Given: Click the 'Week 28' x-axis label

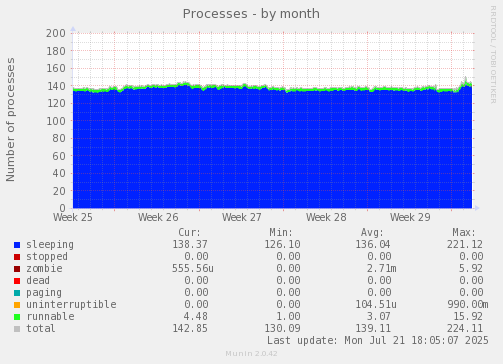Looking at the screenshot, I should pyautogui.click(x=326, y=217).
